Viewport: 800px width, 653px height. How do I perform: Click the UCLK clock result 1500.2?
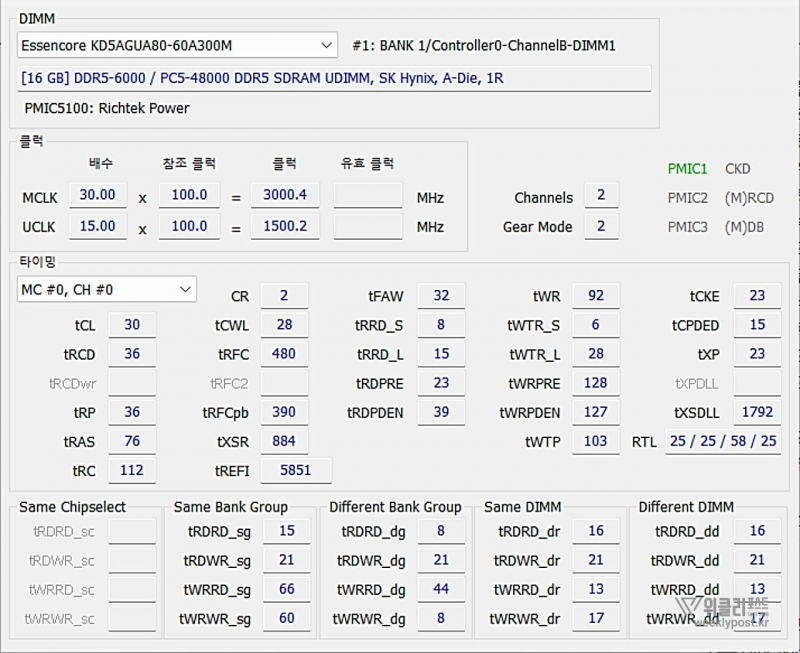coord(285,226)
